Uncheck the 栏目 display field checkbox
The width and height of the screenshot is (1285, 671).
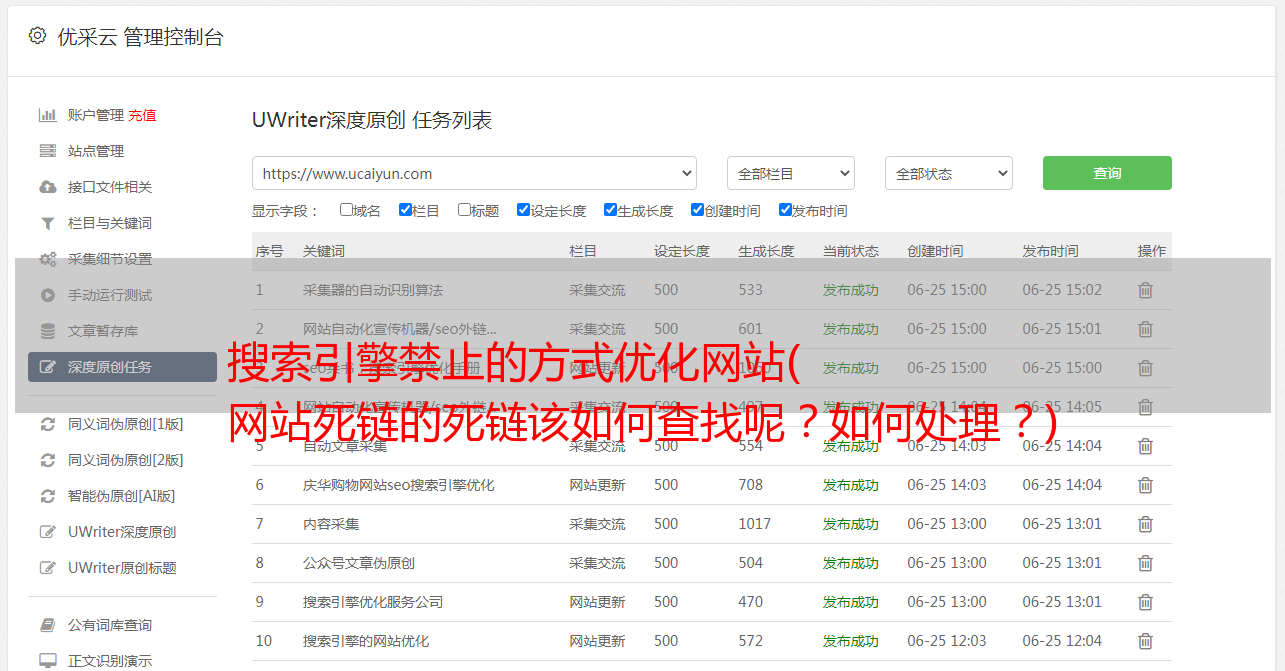click(x=405, y=210)
